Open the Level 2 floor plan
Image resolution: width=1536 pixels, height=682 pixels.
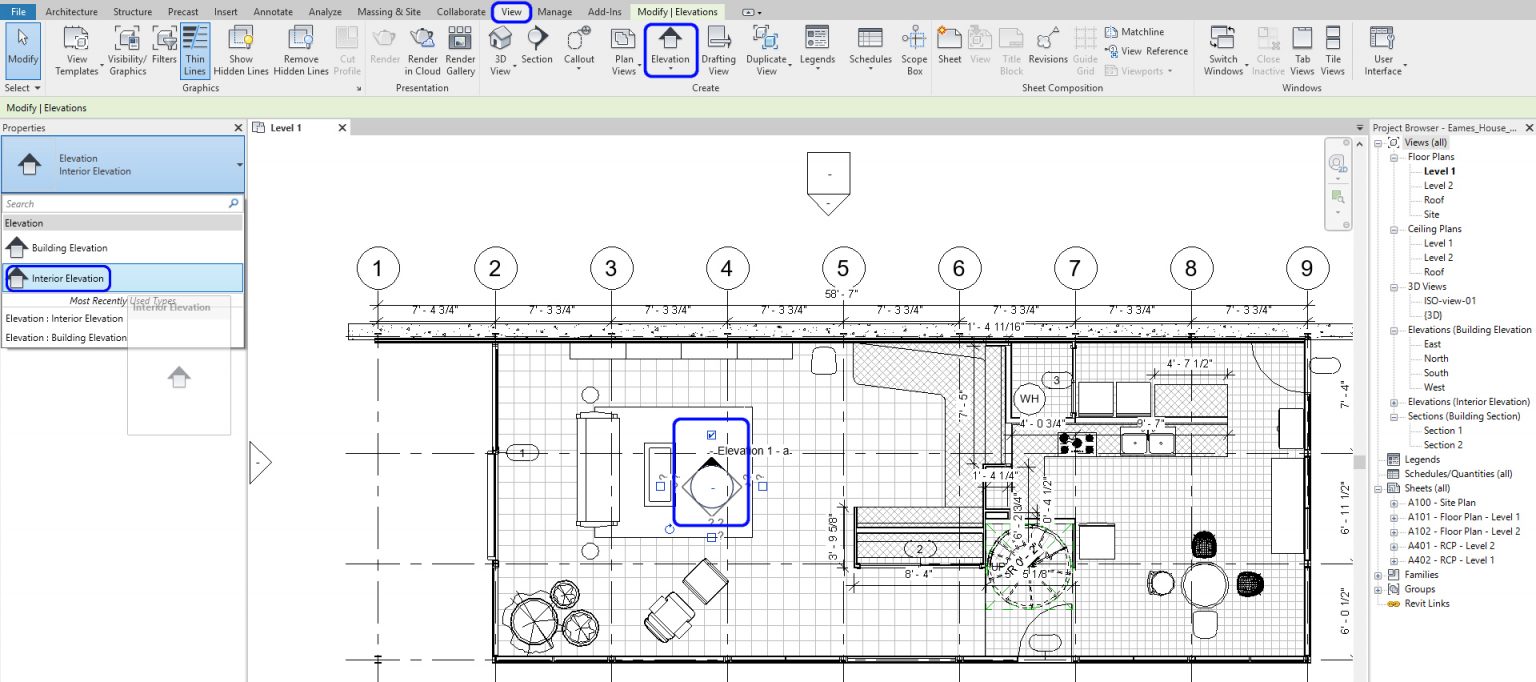[1438, 186]
